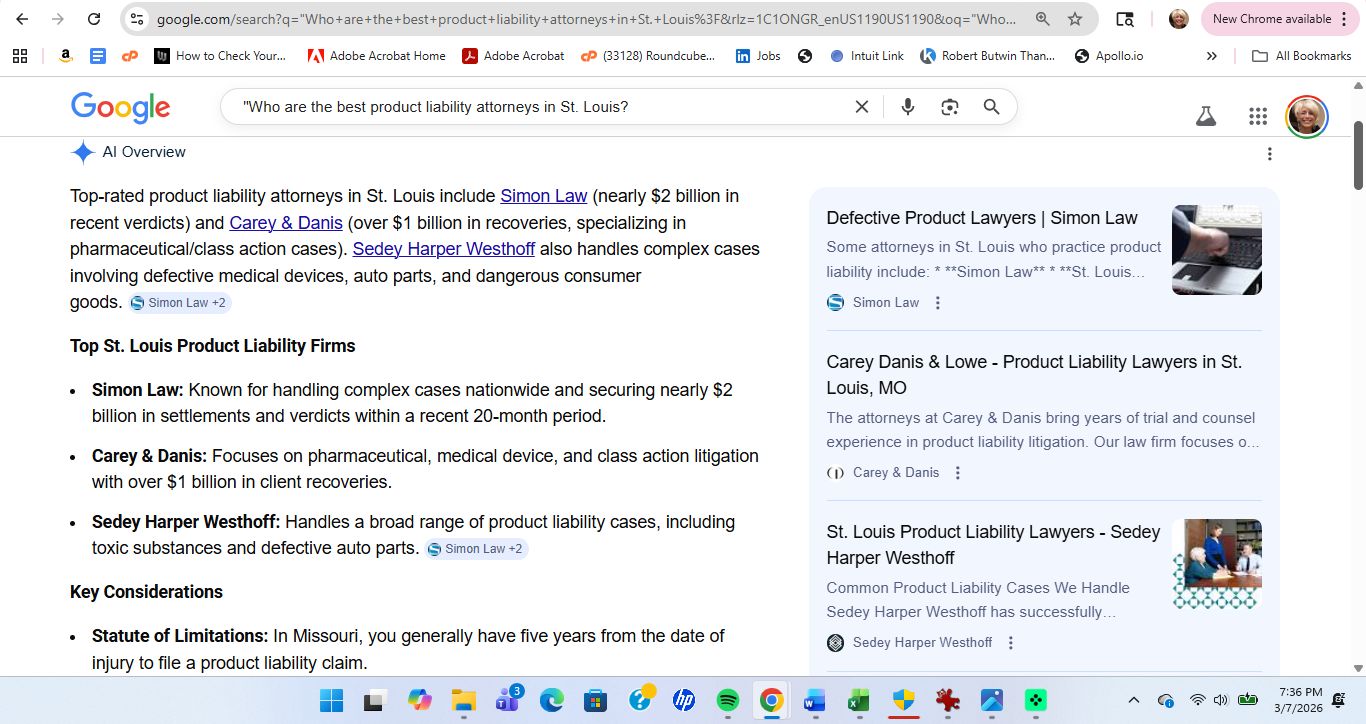Go back to the previous page

[x=22, y=19]
